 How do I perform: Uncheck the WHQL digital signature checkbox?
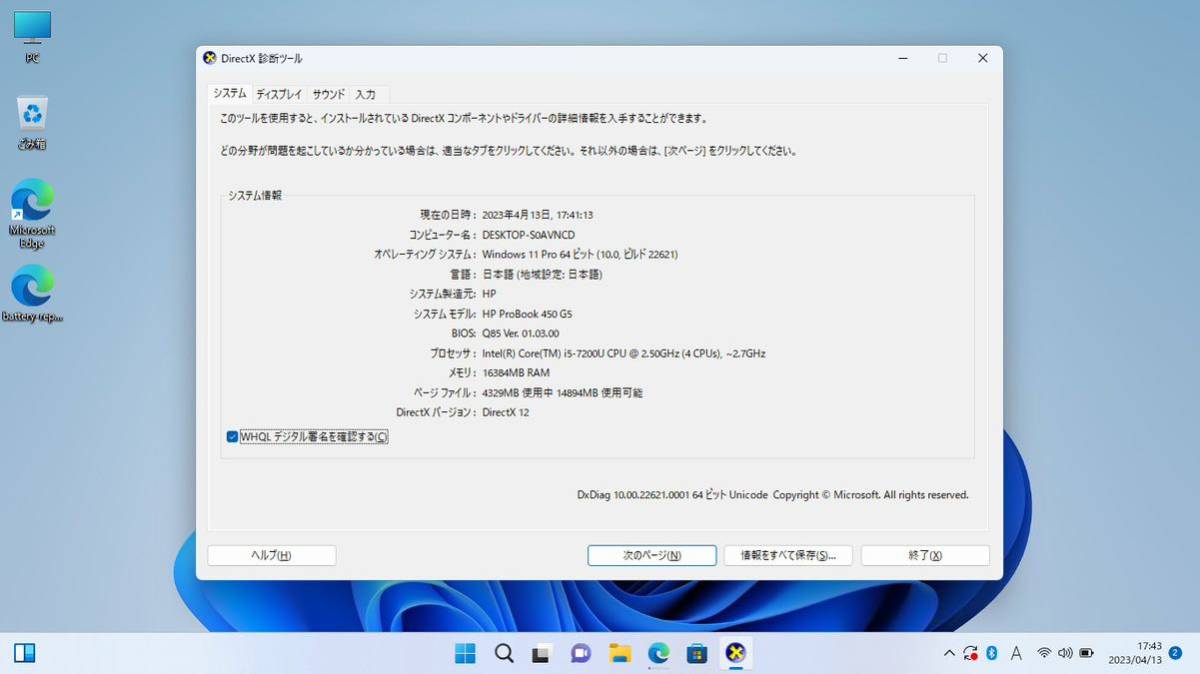pyautogui.click(x=232, y=437)
